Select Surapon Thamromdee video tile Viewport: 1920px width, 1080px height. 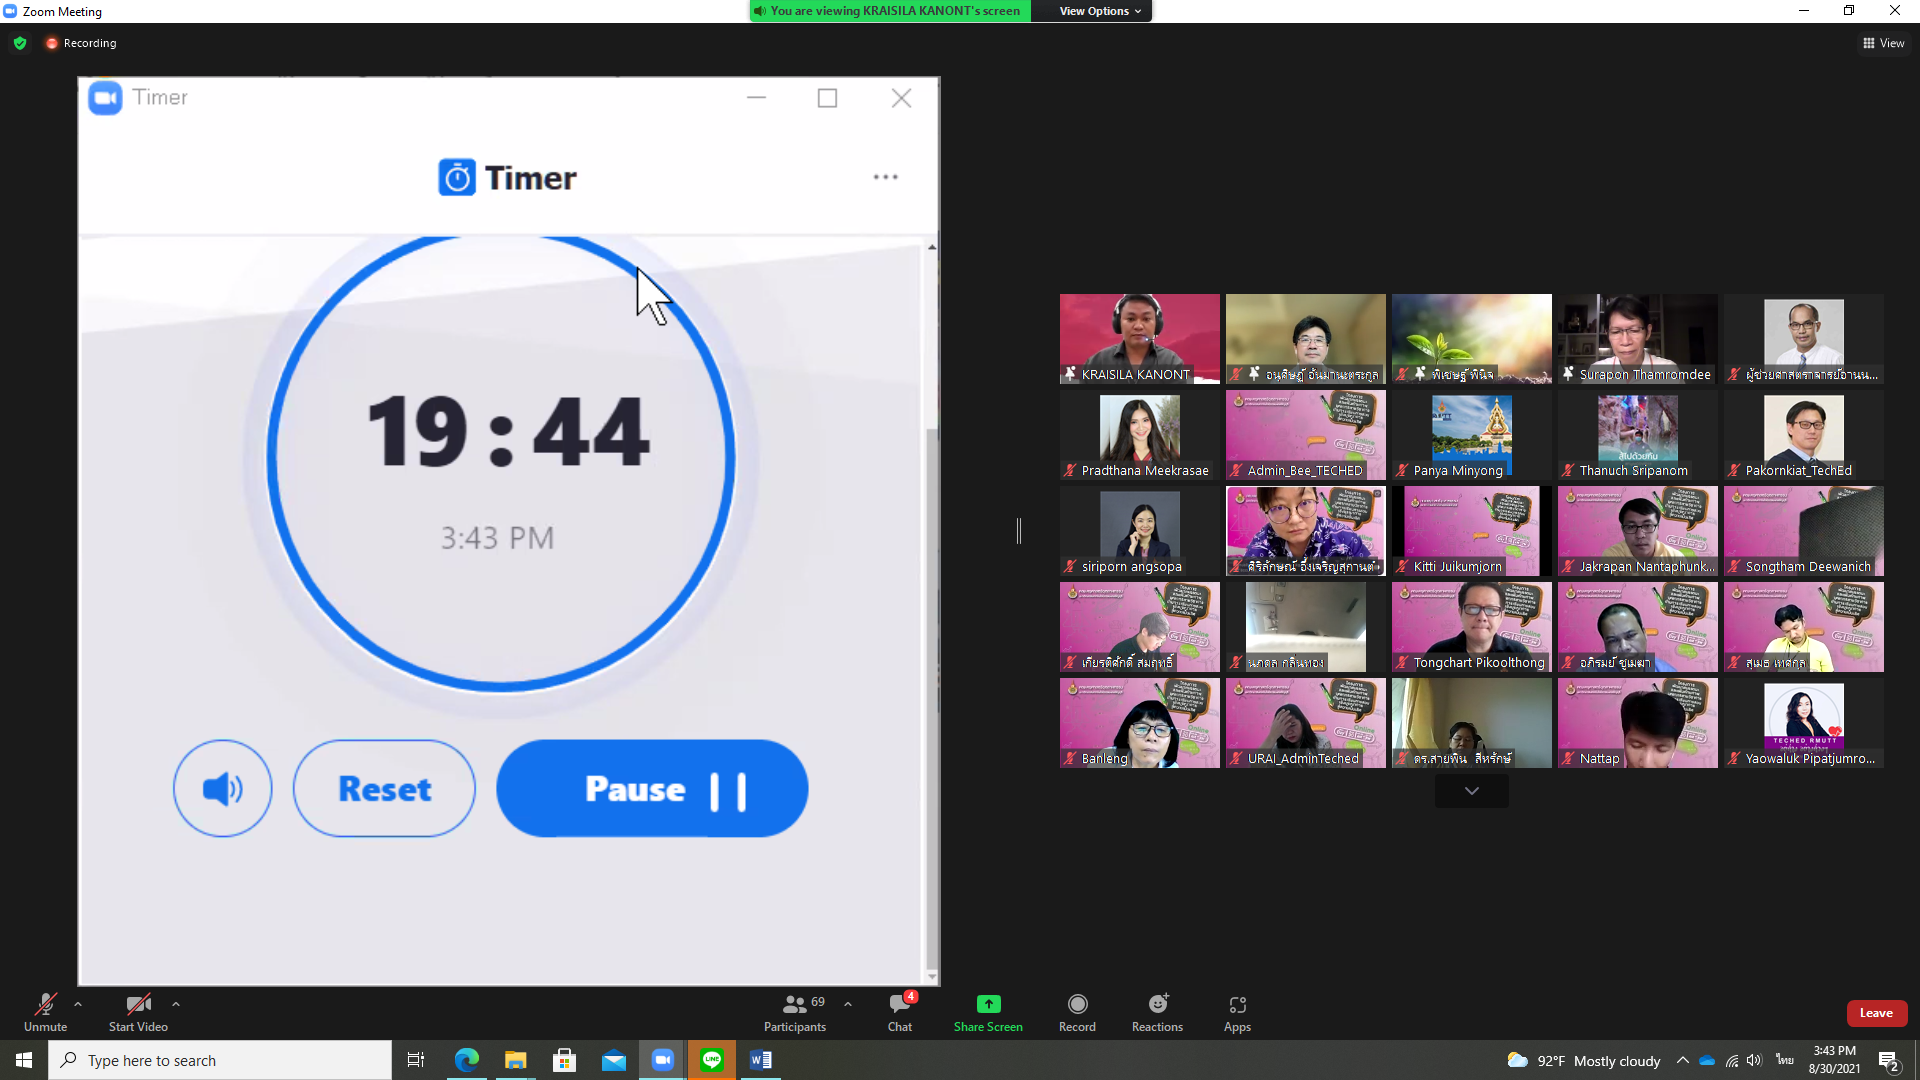point(1637,338)
